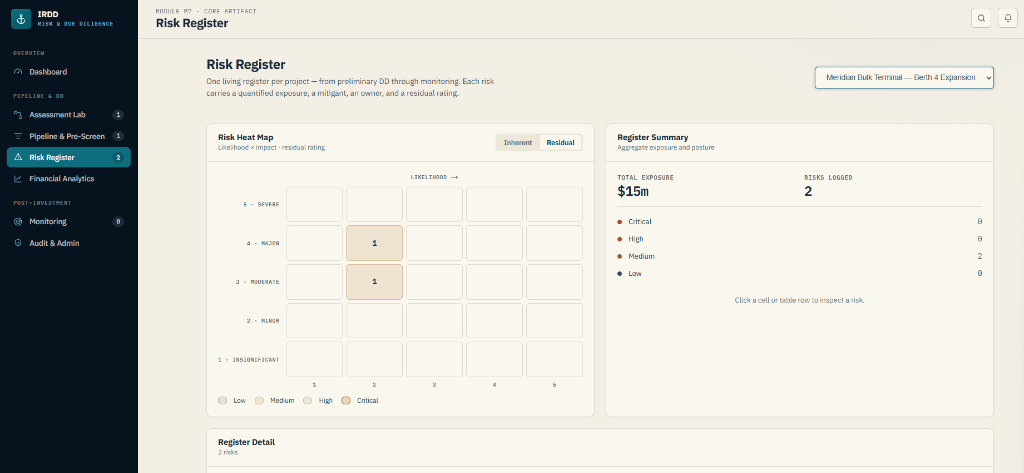1024x473 pixels.
Task: Open the Meridian Bulk Terminal project dropdown
Action: [904, 77]
